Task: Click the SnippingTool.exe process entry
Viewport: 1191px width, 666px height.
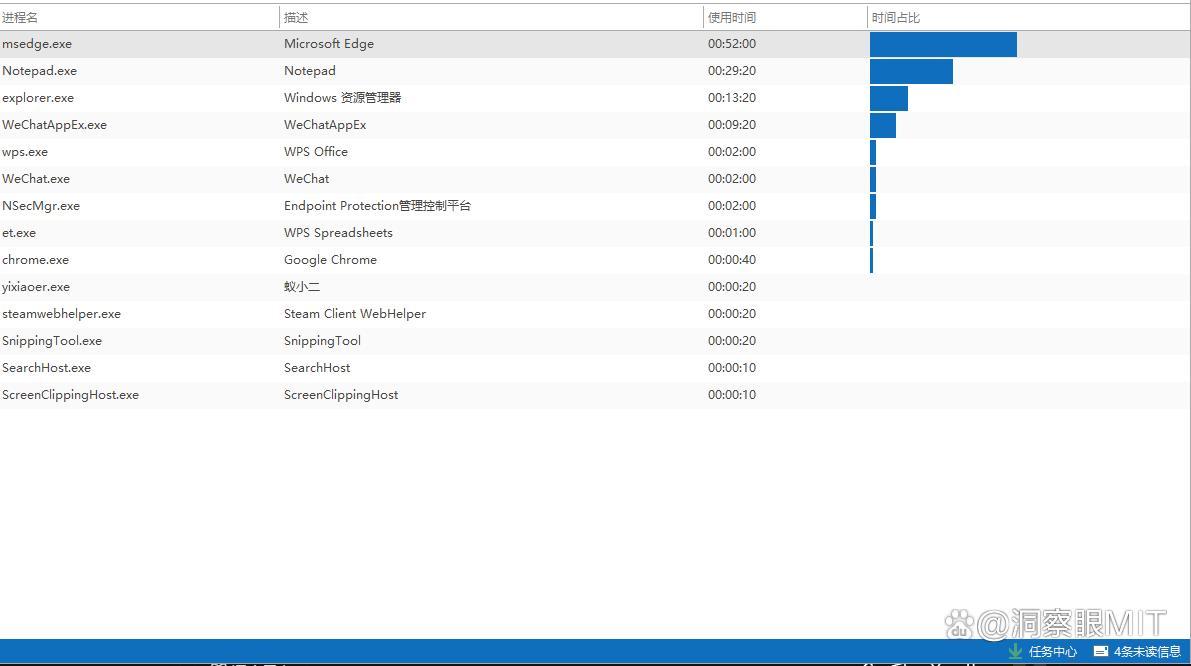Action: click(52, 341)
